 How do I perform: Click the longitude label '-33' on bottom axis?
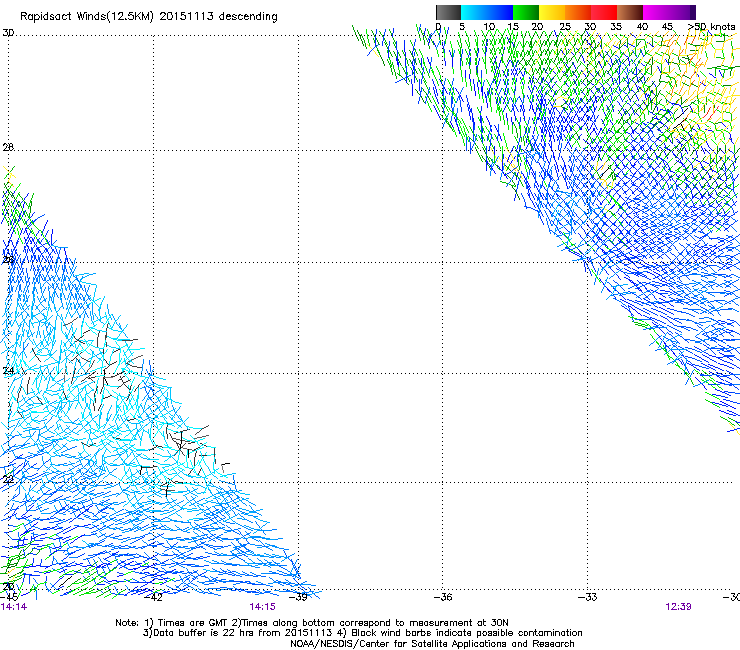coord(588,597)
